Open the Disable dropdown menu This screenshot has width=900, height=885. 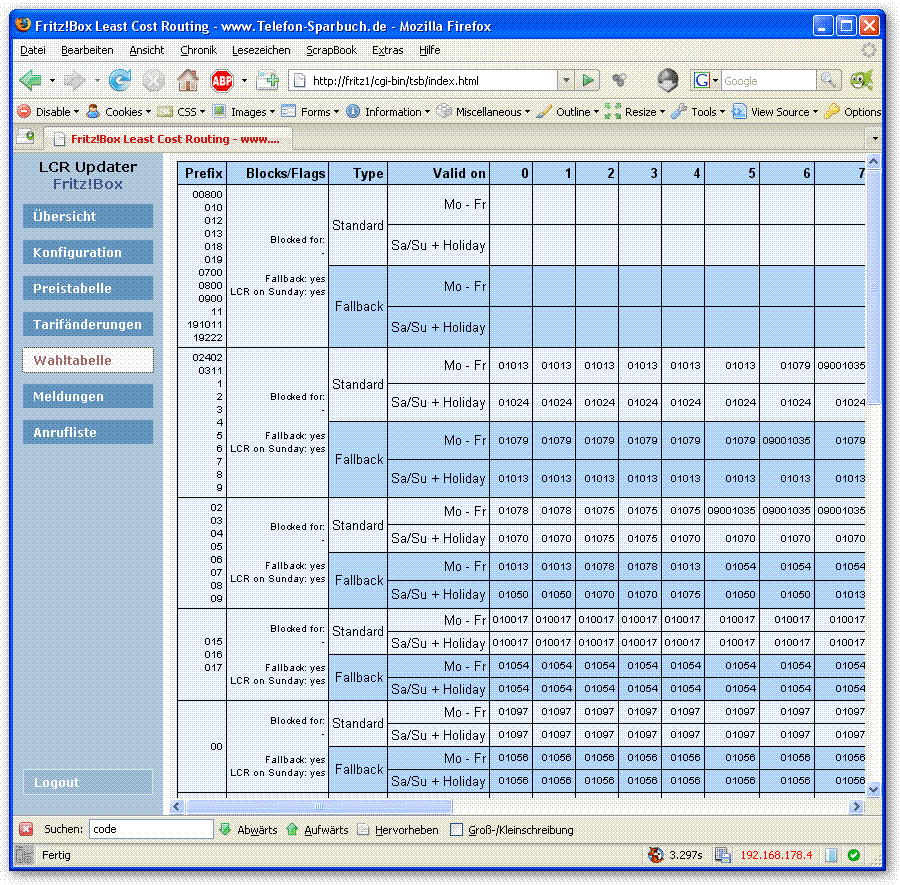pos(48,111)
